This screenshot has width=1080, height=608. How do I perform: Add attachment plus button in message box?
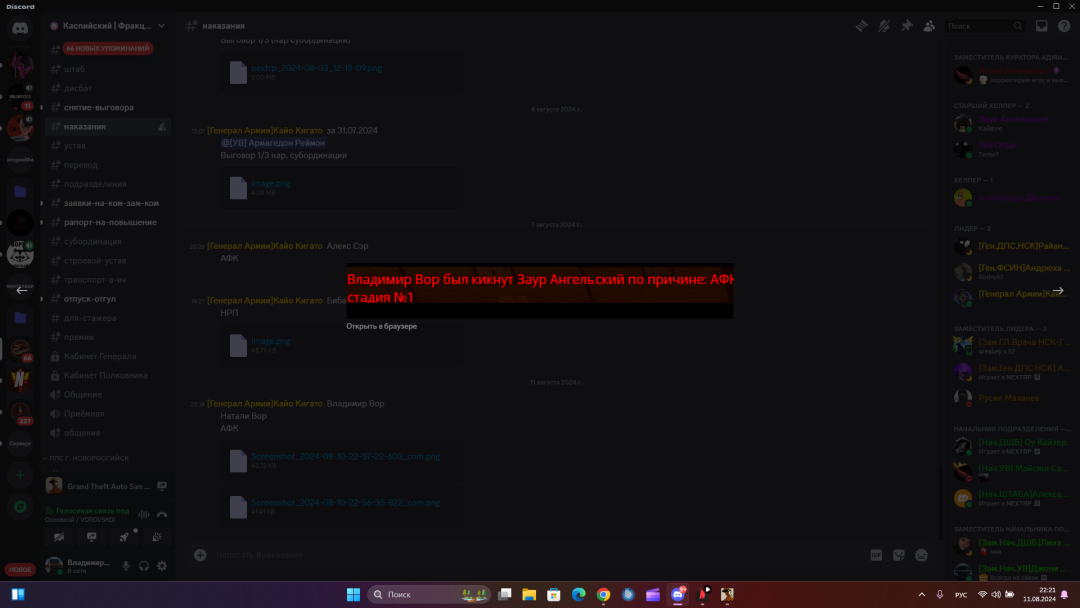coord(200,555)
